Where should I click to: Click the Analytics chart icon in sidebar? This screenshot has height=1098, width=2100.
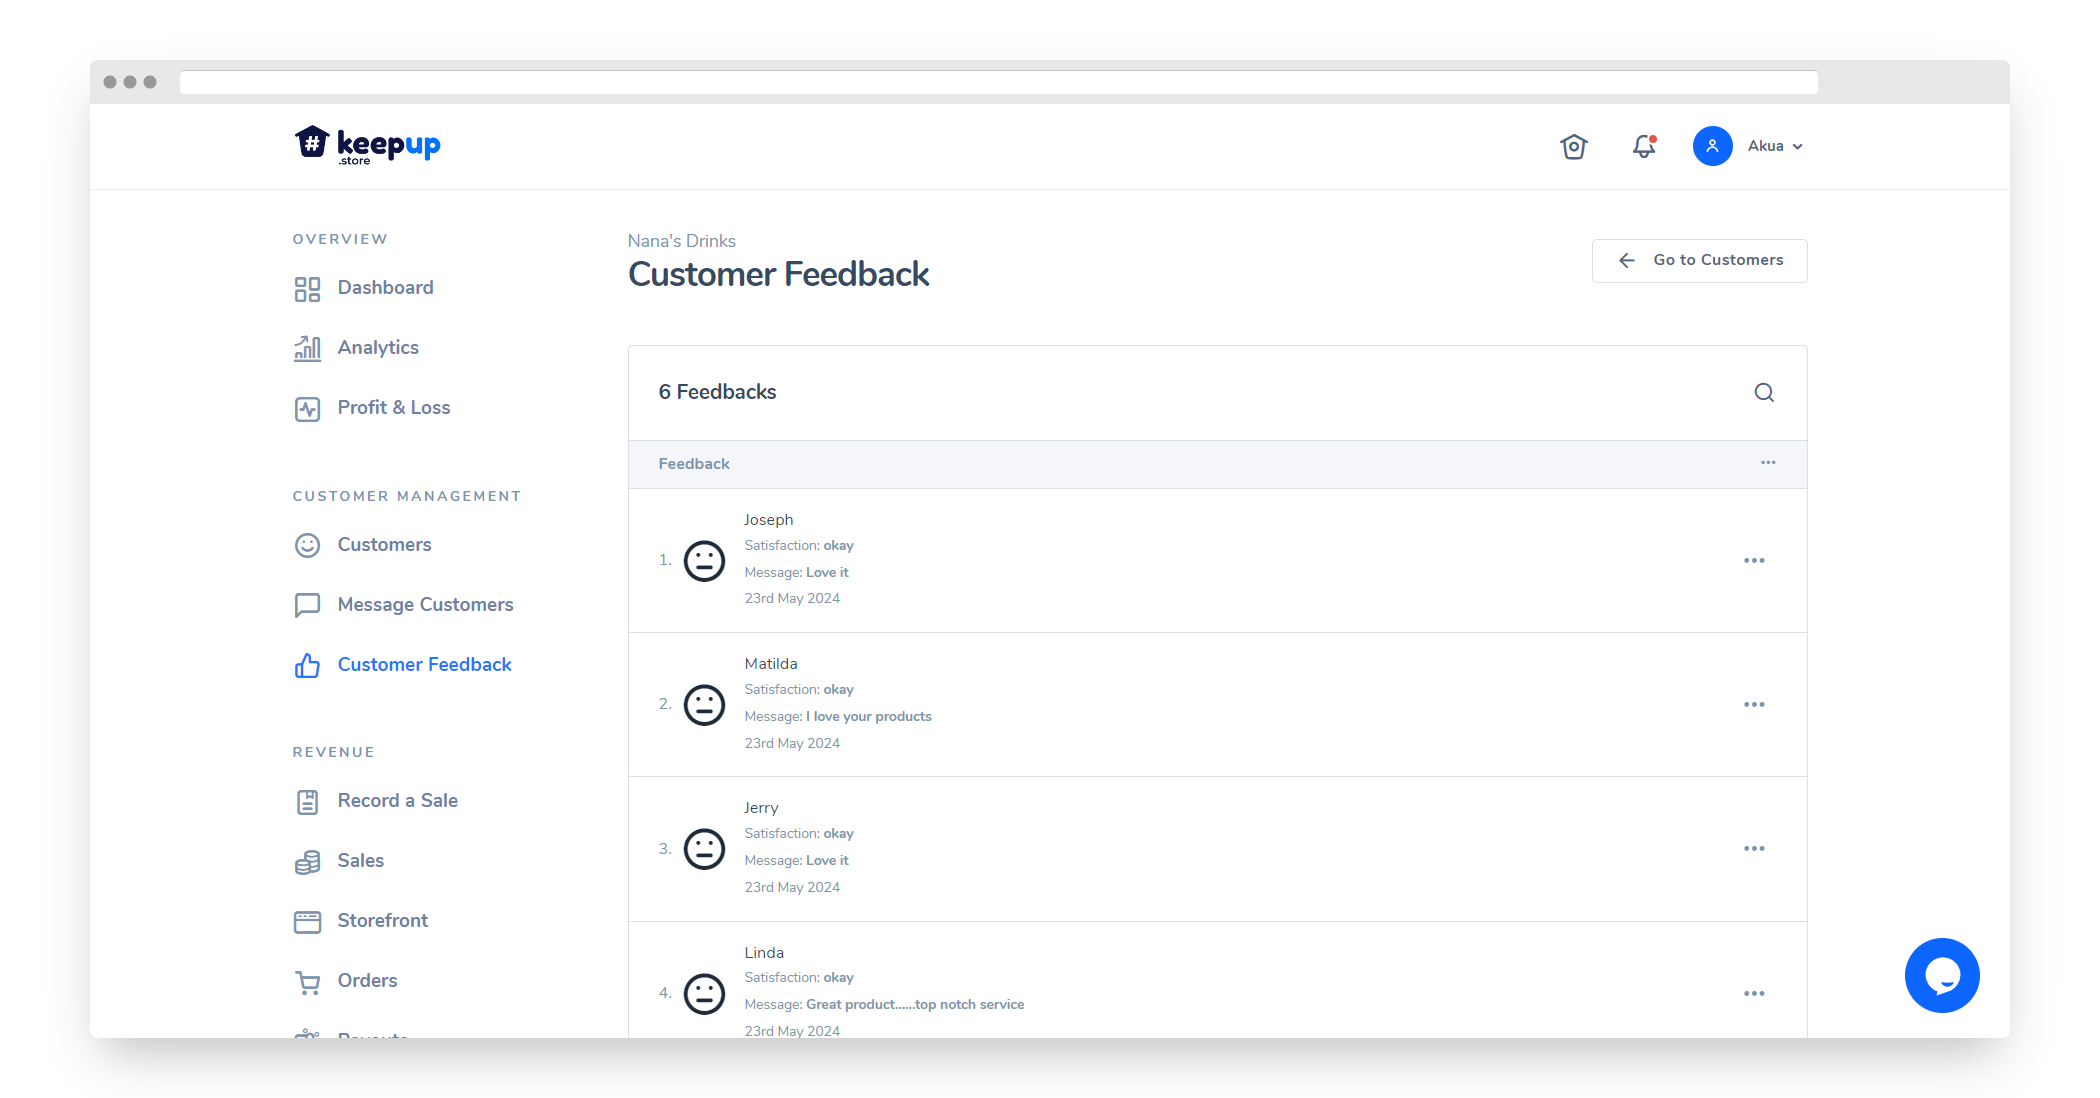pos(307,348)
